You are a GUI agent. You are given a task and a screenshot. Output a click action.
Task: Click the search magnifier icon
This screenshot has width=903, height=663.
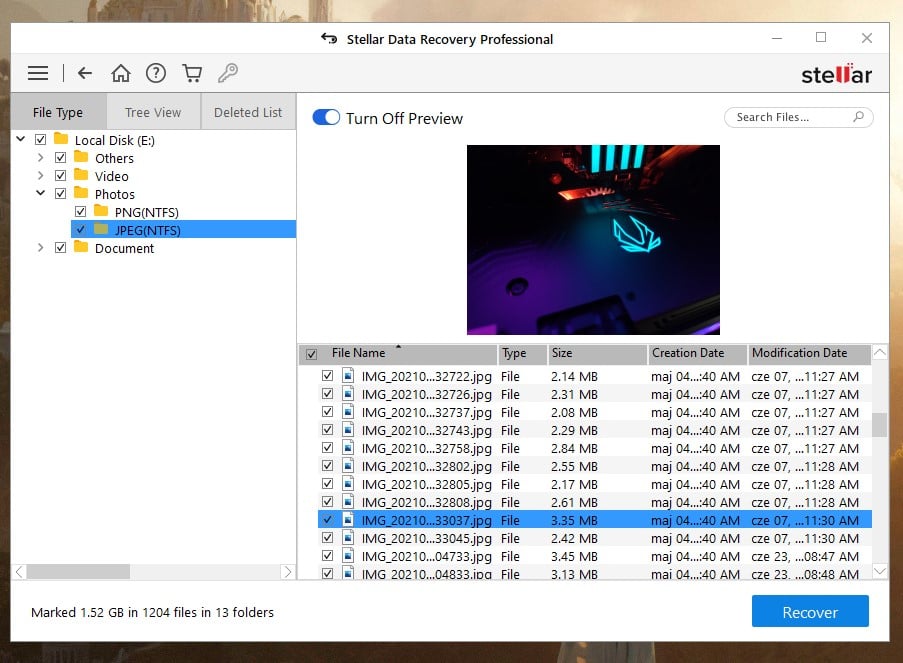(858, 117)
